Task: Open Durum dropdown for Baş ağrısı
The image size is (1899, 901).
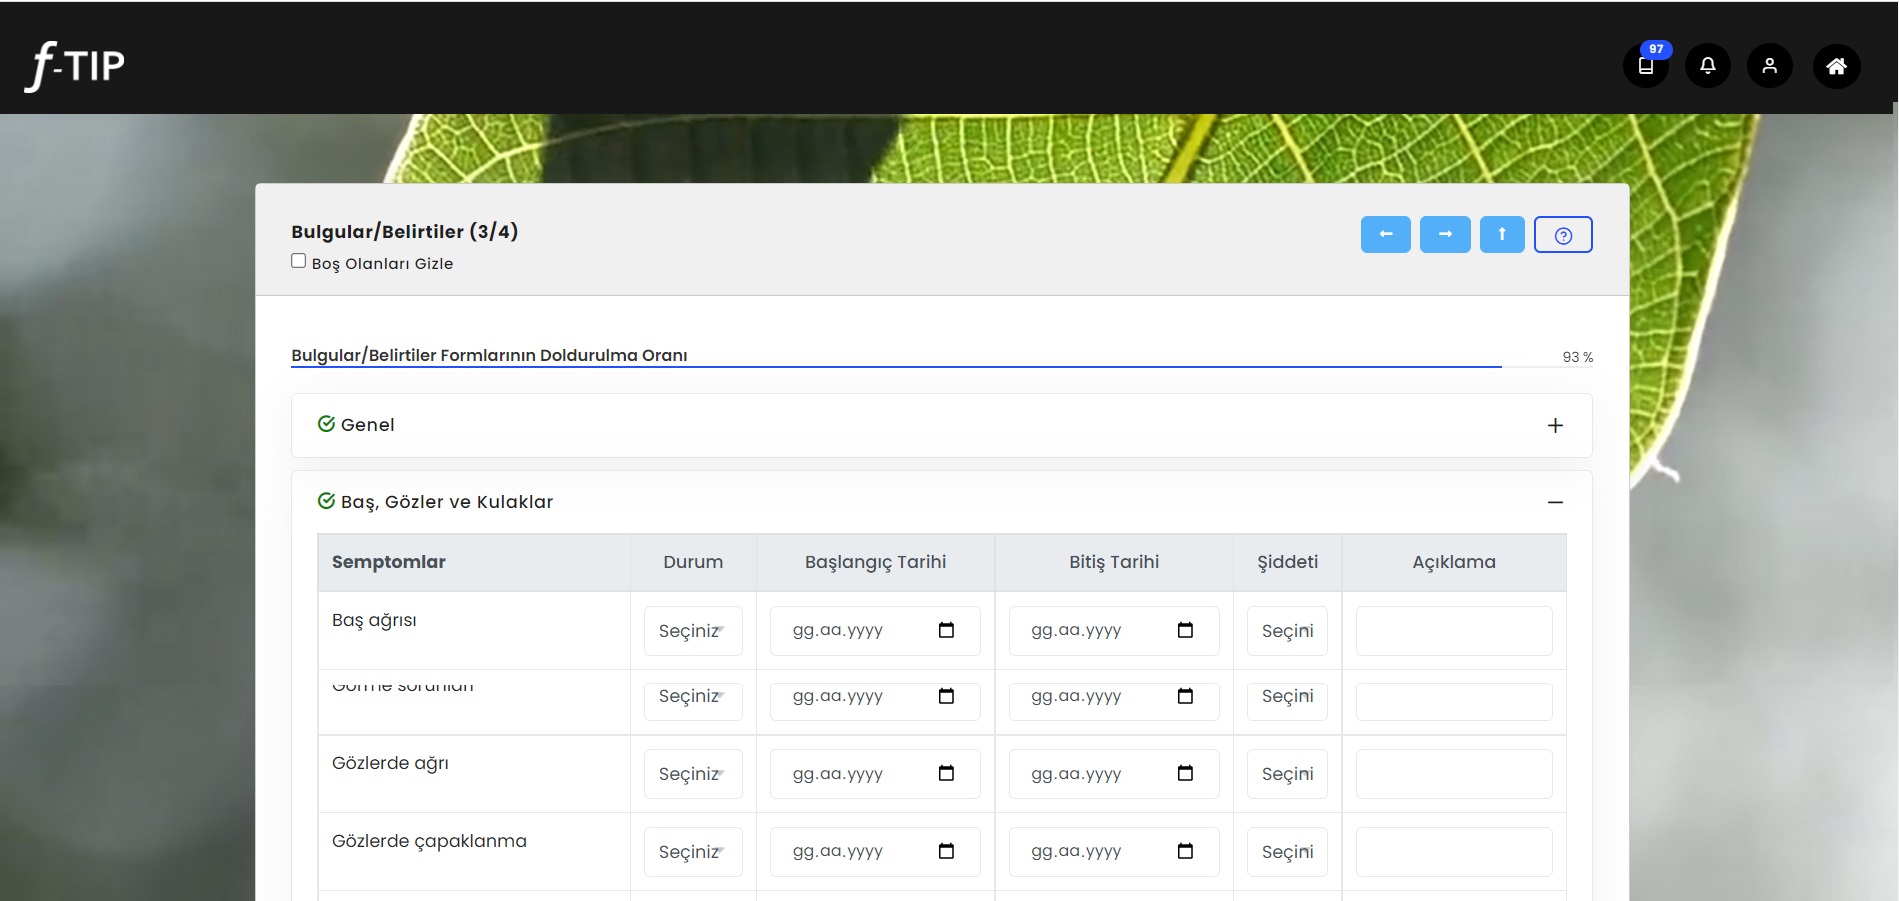Action: (693, 631)
